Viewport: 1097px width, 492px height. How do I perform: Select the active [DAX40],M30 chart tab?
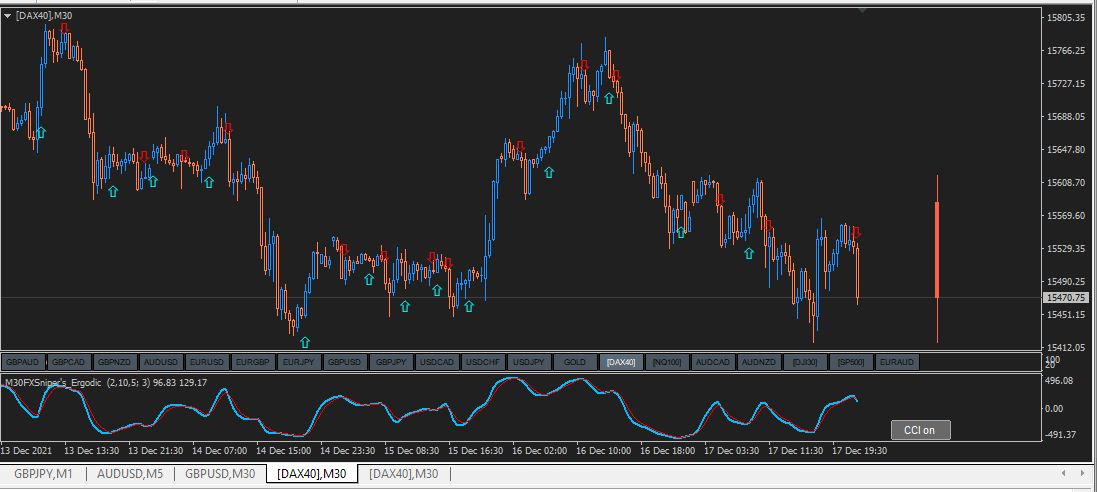[312, 474]
